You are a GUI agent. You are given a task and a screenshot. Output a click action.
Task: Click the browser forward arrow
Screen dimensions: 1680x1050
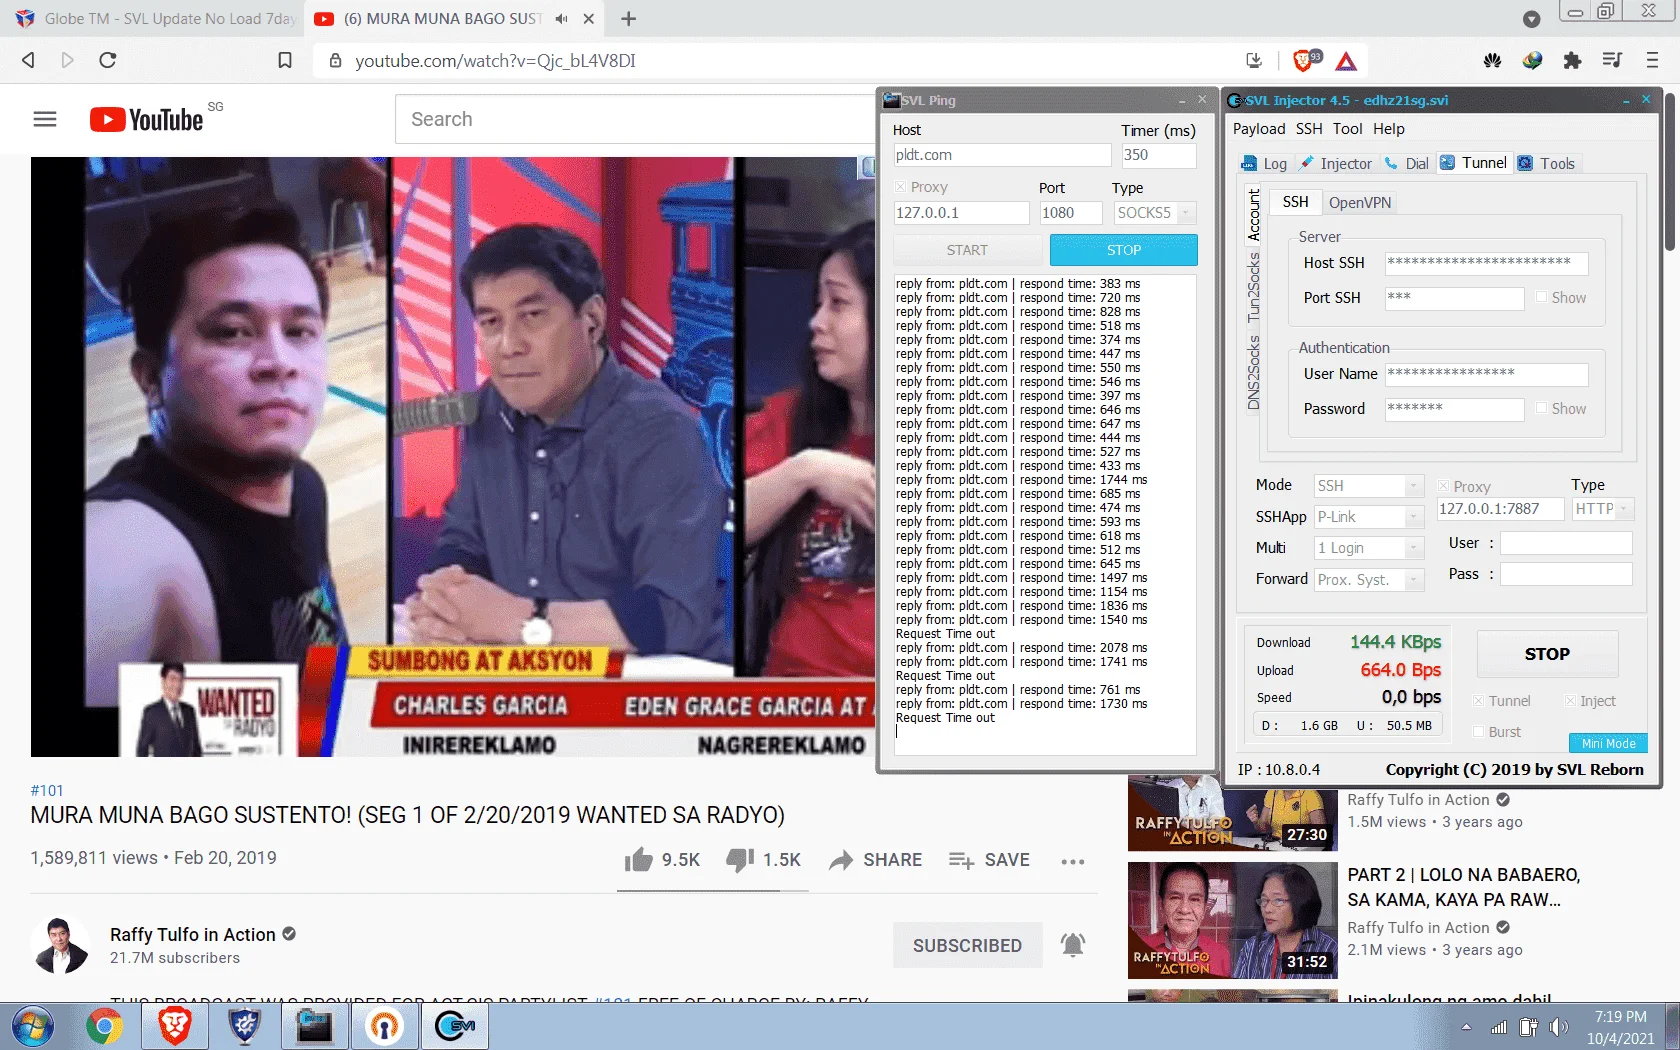(x=68, y=60)
